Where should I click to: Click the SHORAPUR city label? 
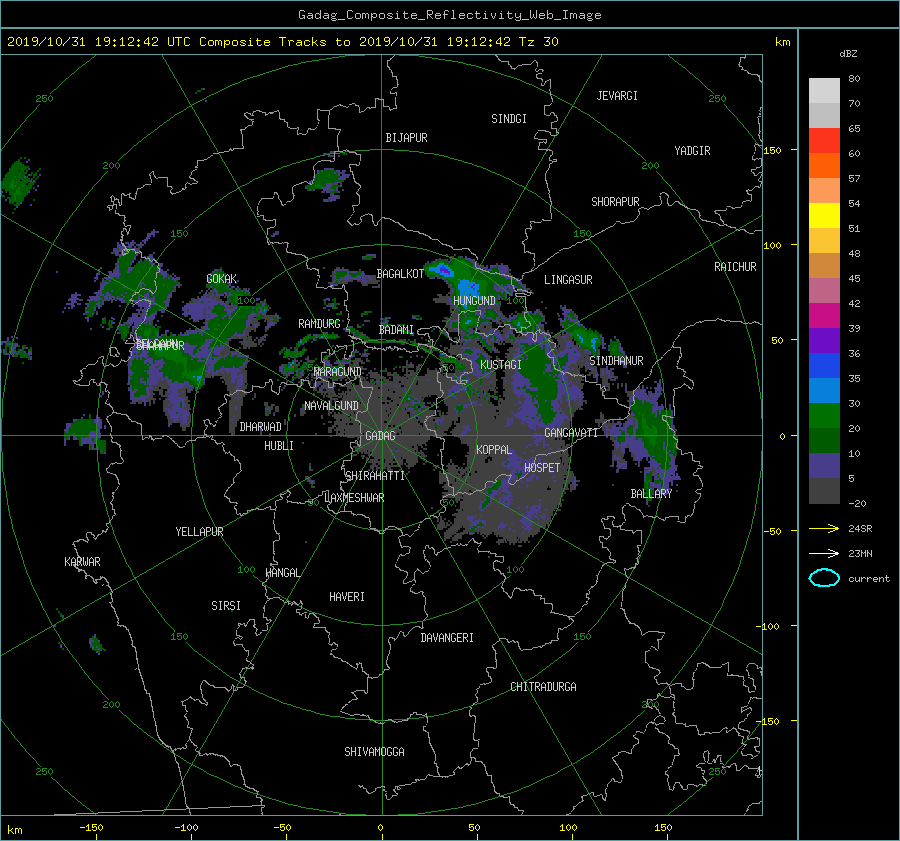click(x=615, y=201)
